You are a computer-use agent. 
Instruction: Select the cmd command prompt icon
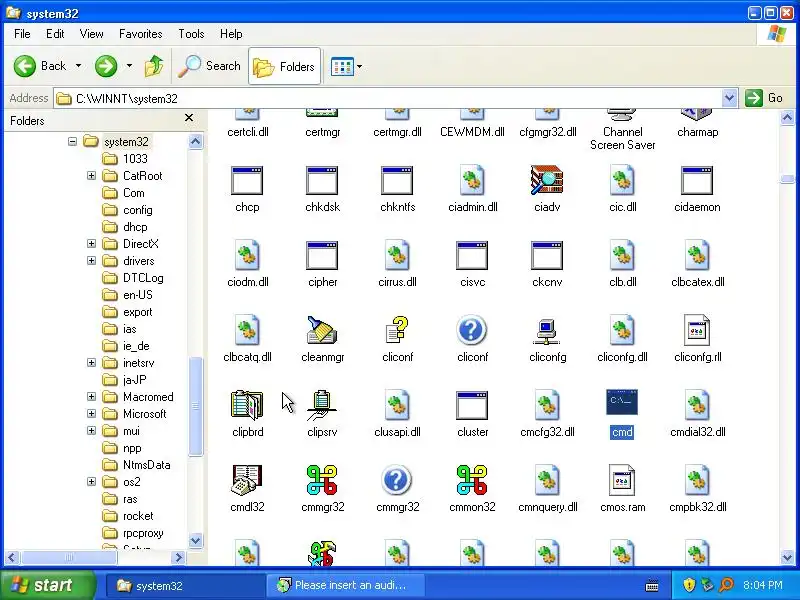pos(622,403)
